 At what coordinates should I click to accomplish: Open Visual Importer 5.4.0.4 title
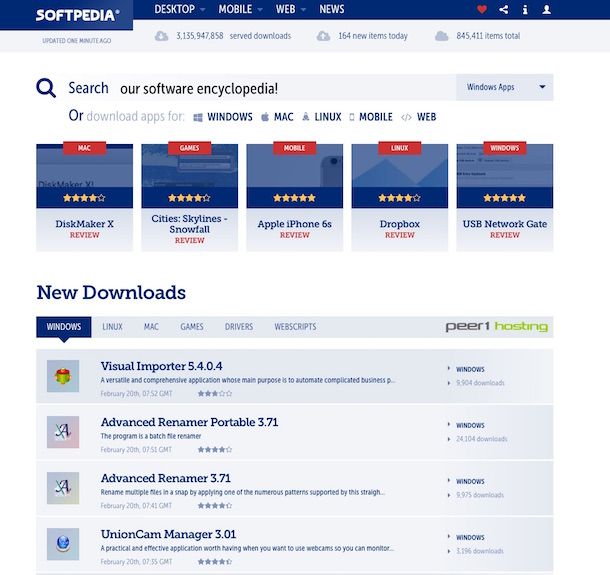point(161,366)
